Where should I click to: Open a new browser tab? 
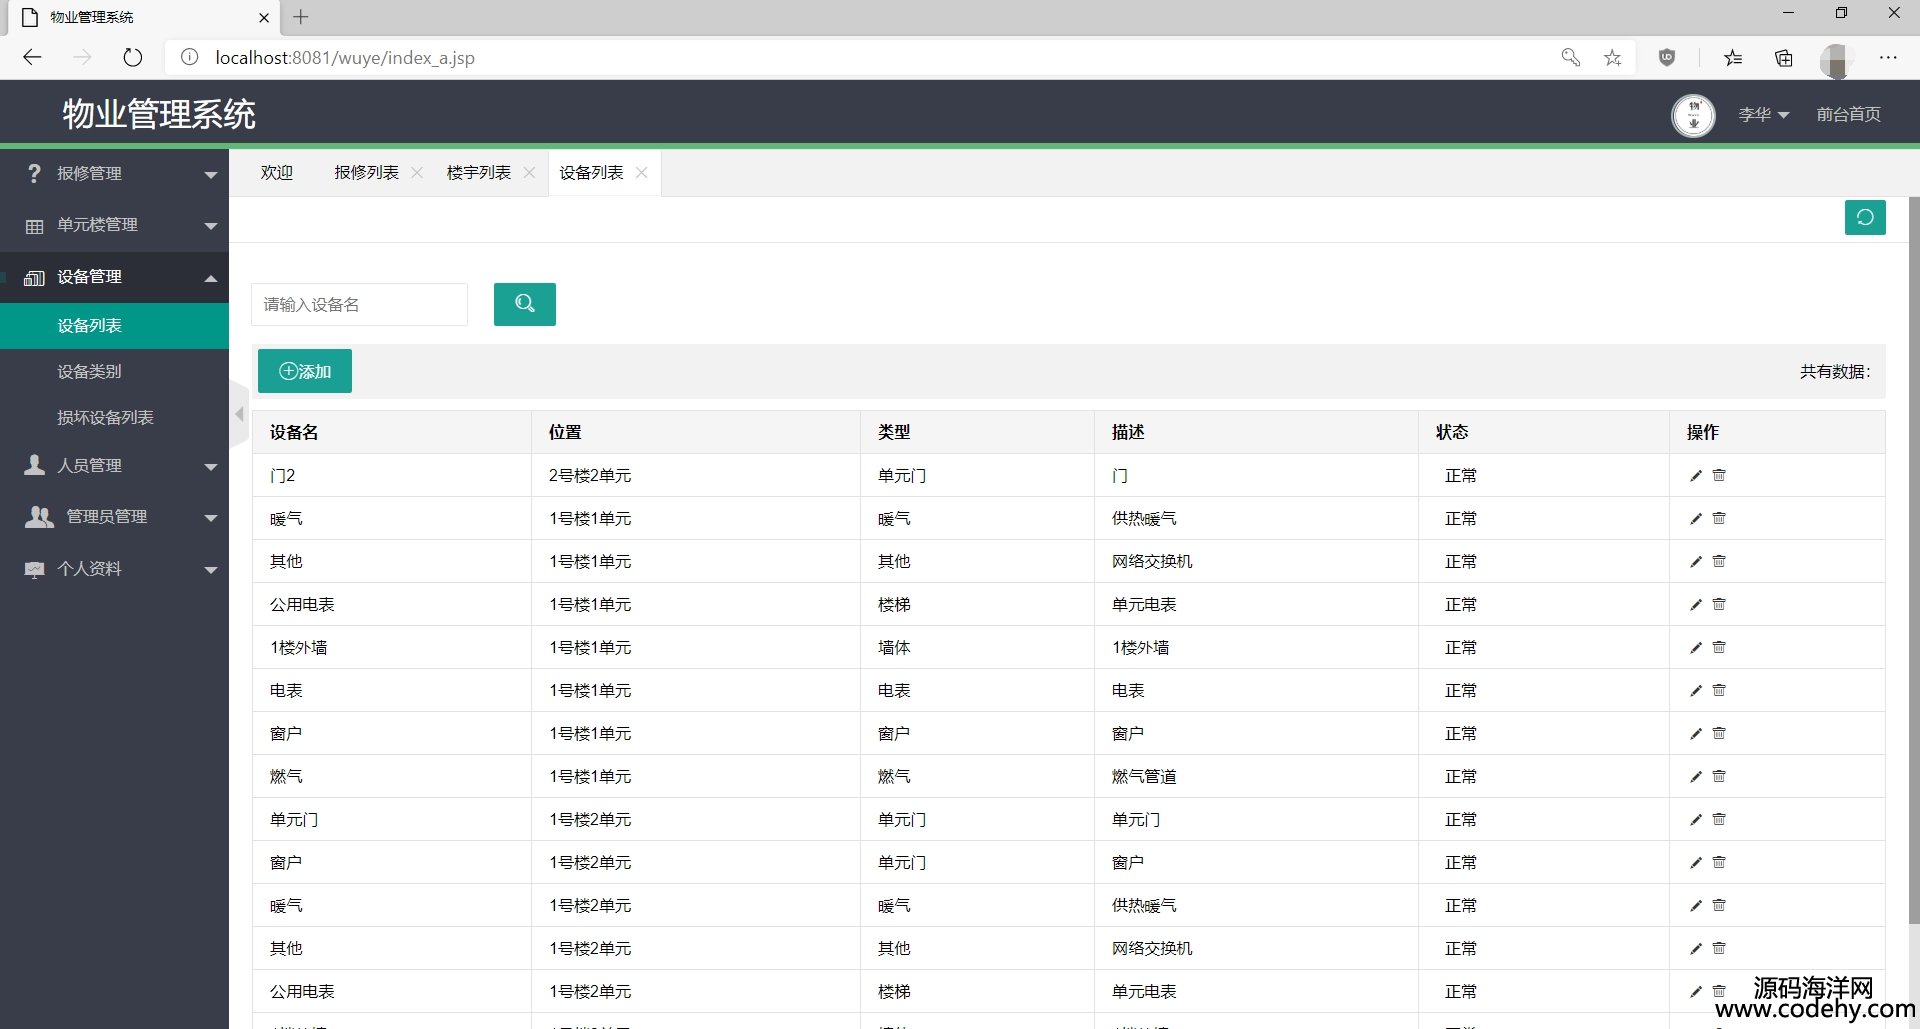point(301,17)
